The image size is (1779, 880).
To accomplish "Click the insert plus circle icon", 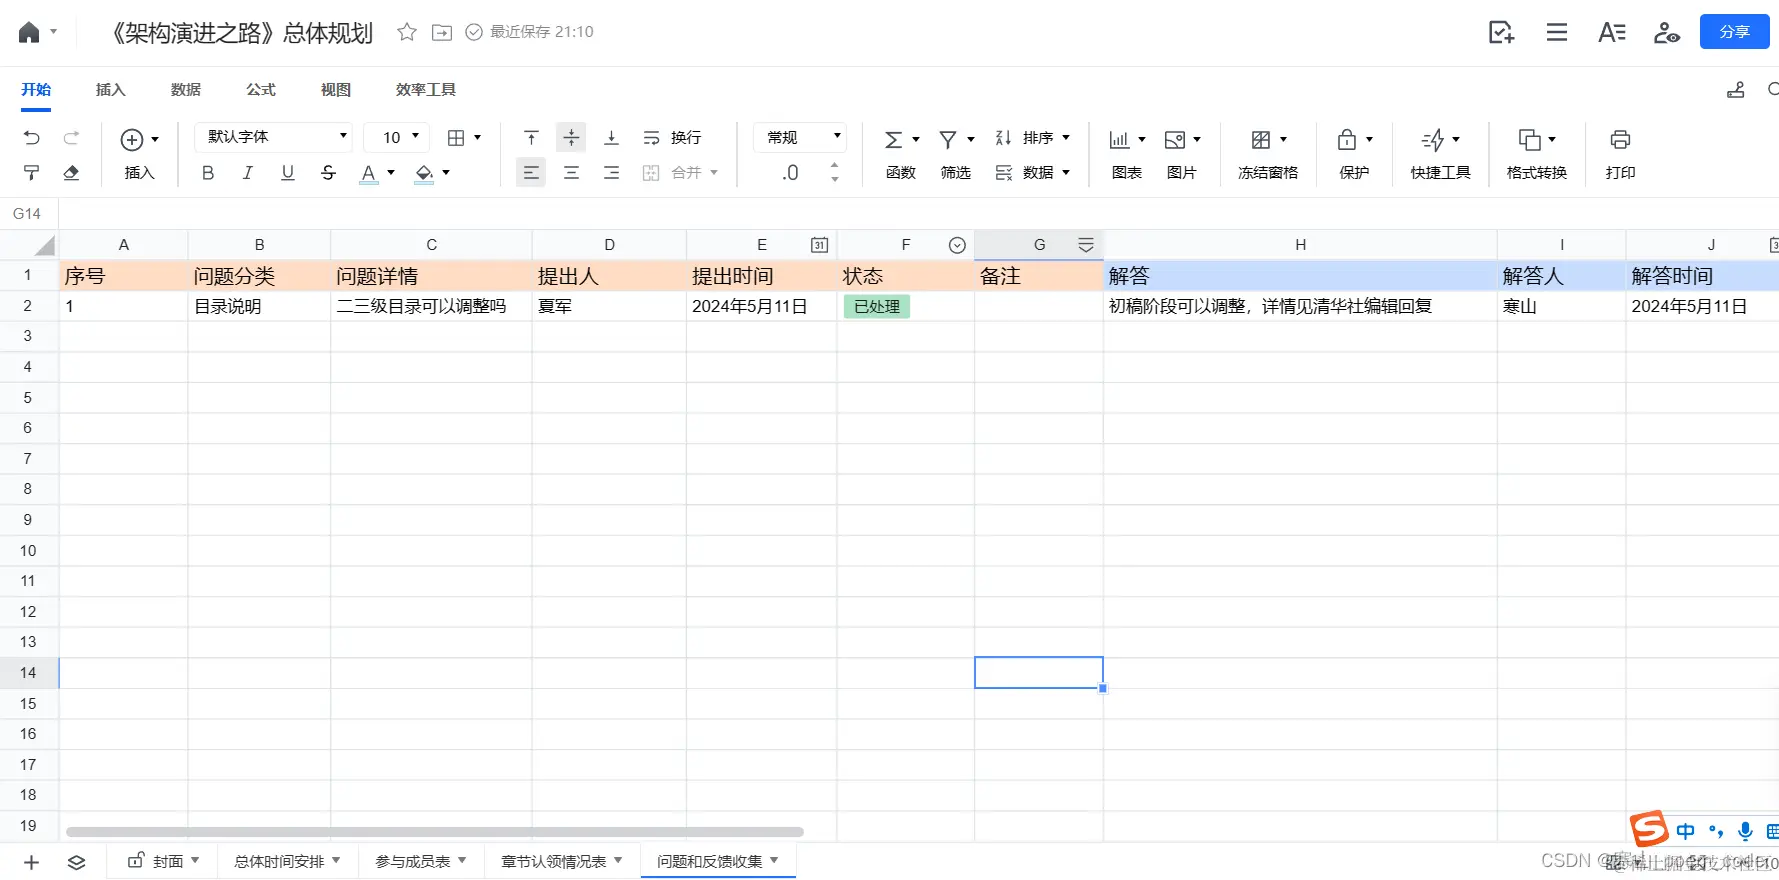I will (132, 139).
